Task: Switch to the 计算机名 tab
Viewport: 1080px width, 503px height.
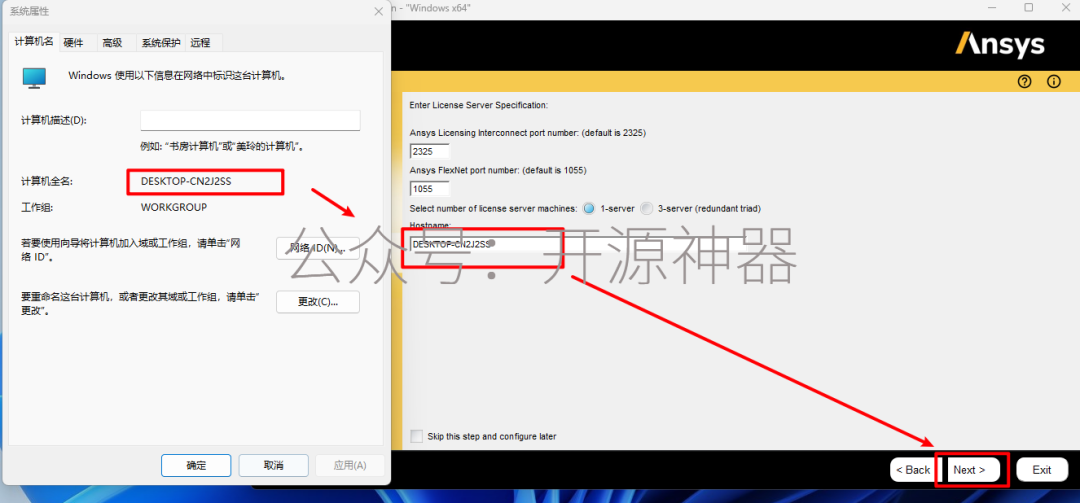Action: coord(34,42)
